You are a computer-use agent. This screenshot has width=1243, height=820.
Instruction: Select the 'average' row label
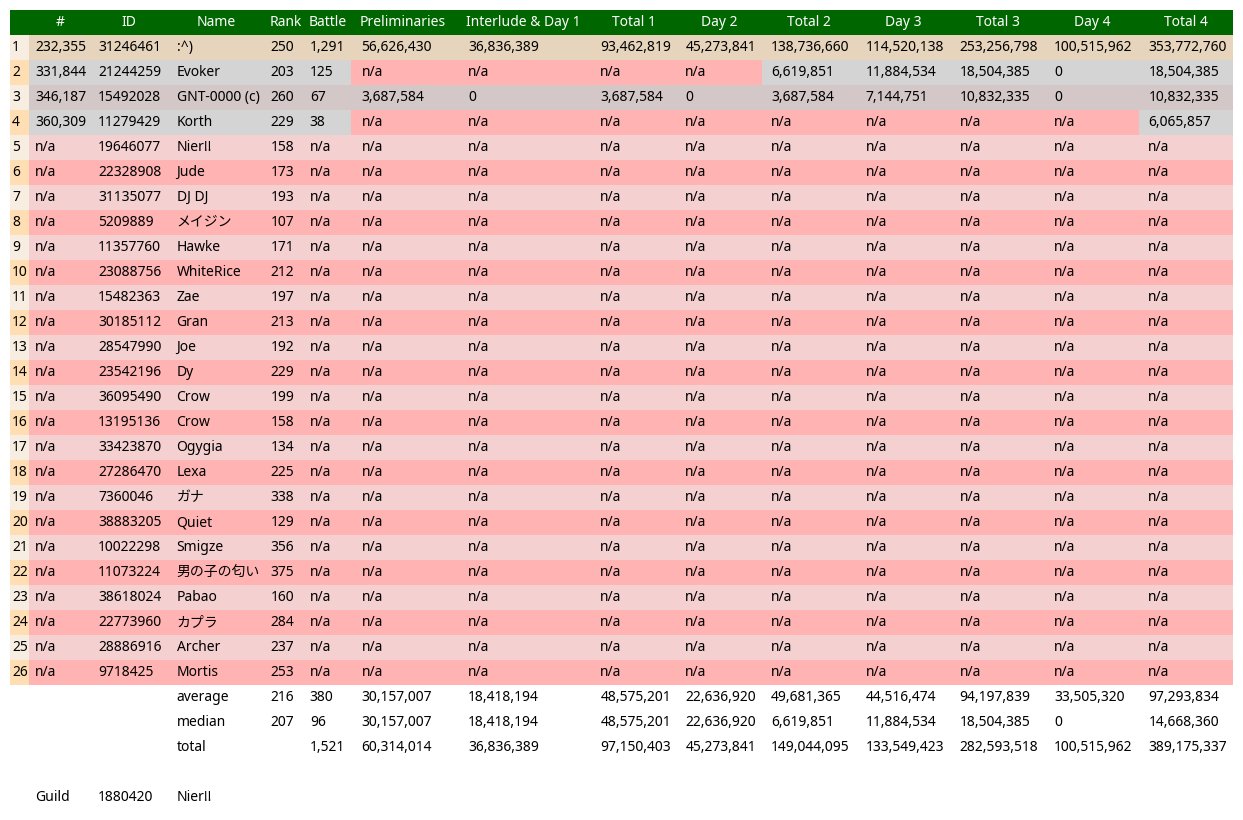pos(202,696)
